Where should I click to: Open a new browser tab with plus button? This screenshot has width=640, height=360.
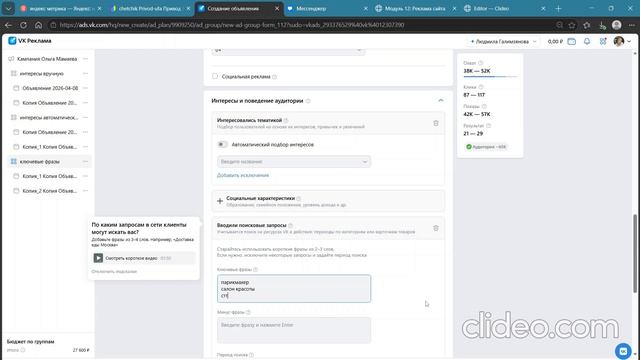pos(558,9)
